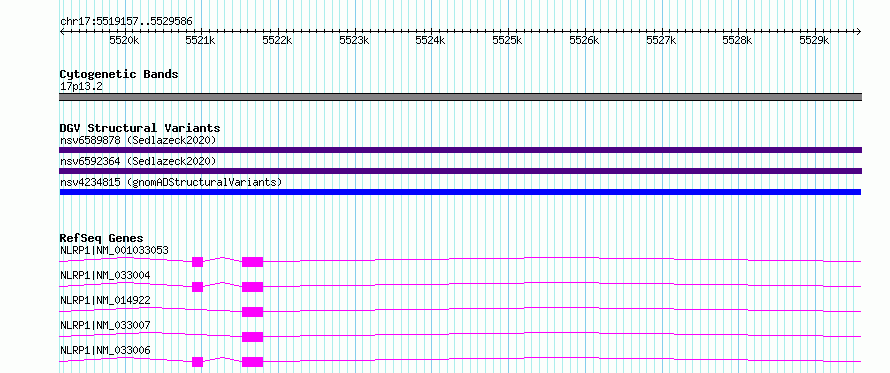
Task: Click the nsv6592364 (Sedlazeck2020) label
Action: coord(138,161)
